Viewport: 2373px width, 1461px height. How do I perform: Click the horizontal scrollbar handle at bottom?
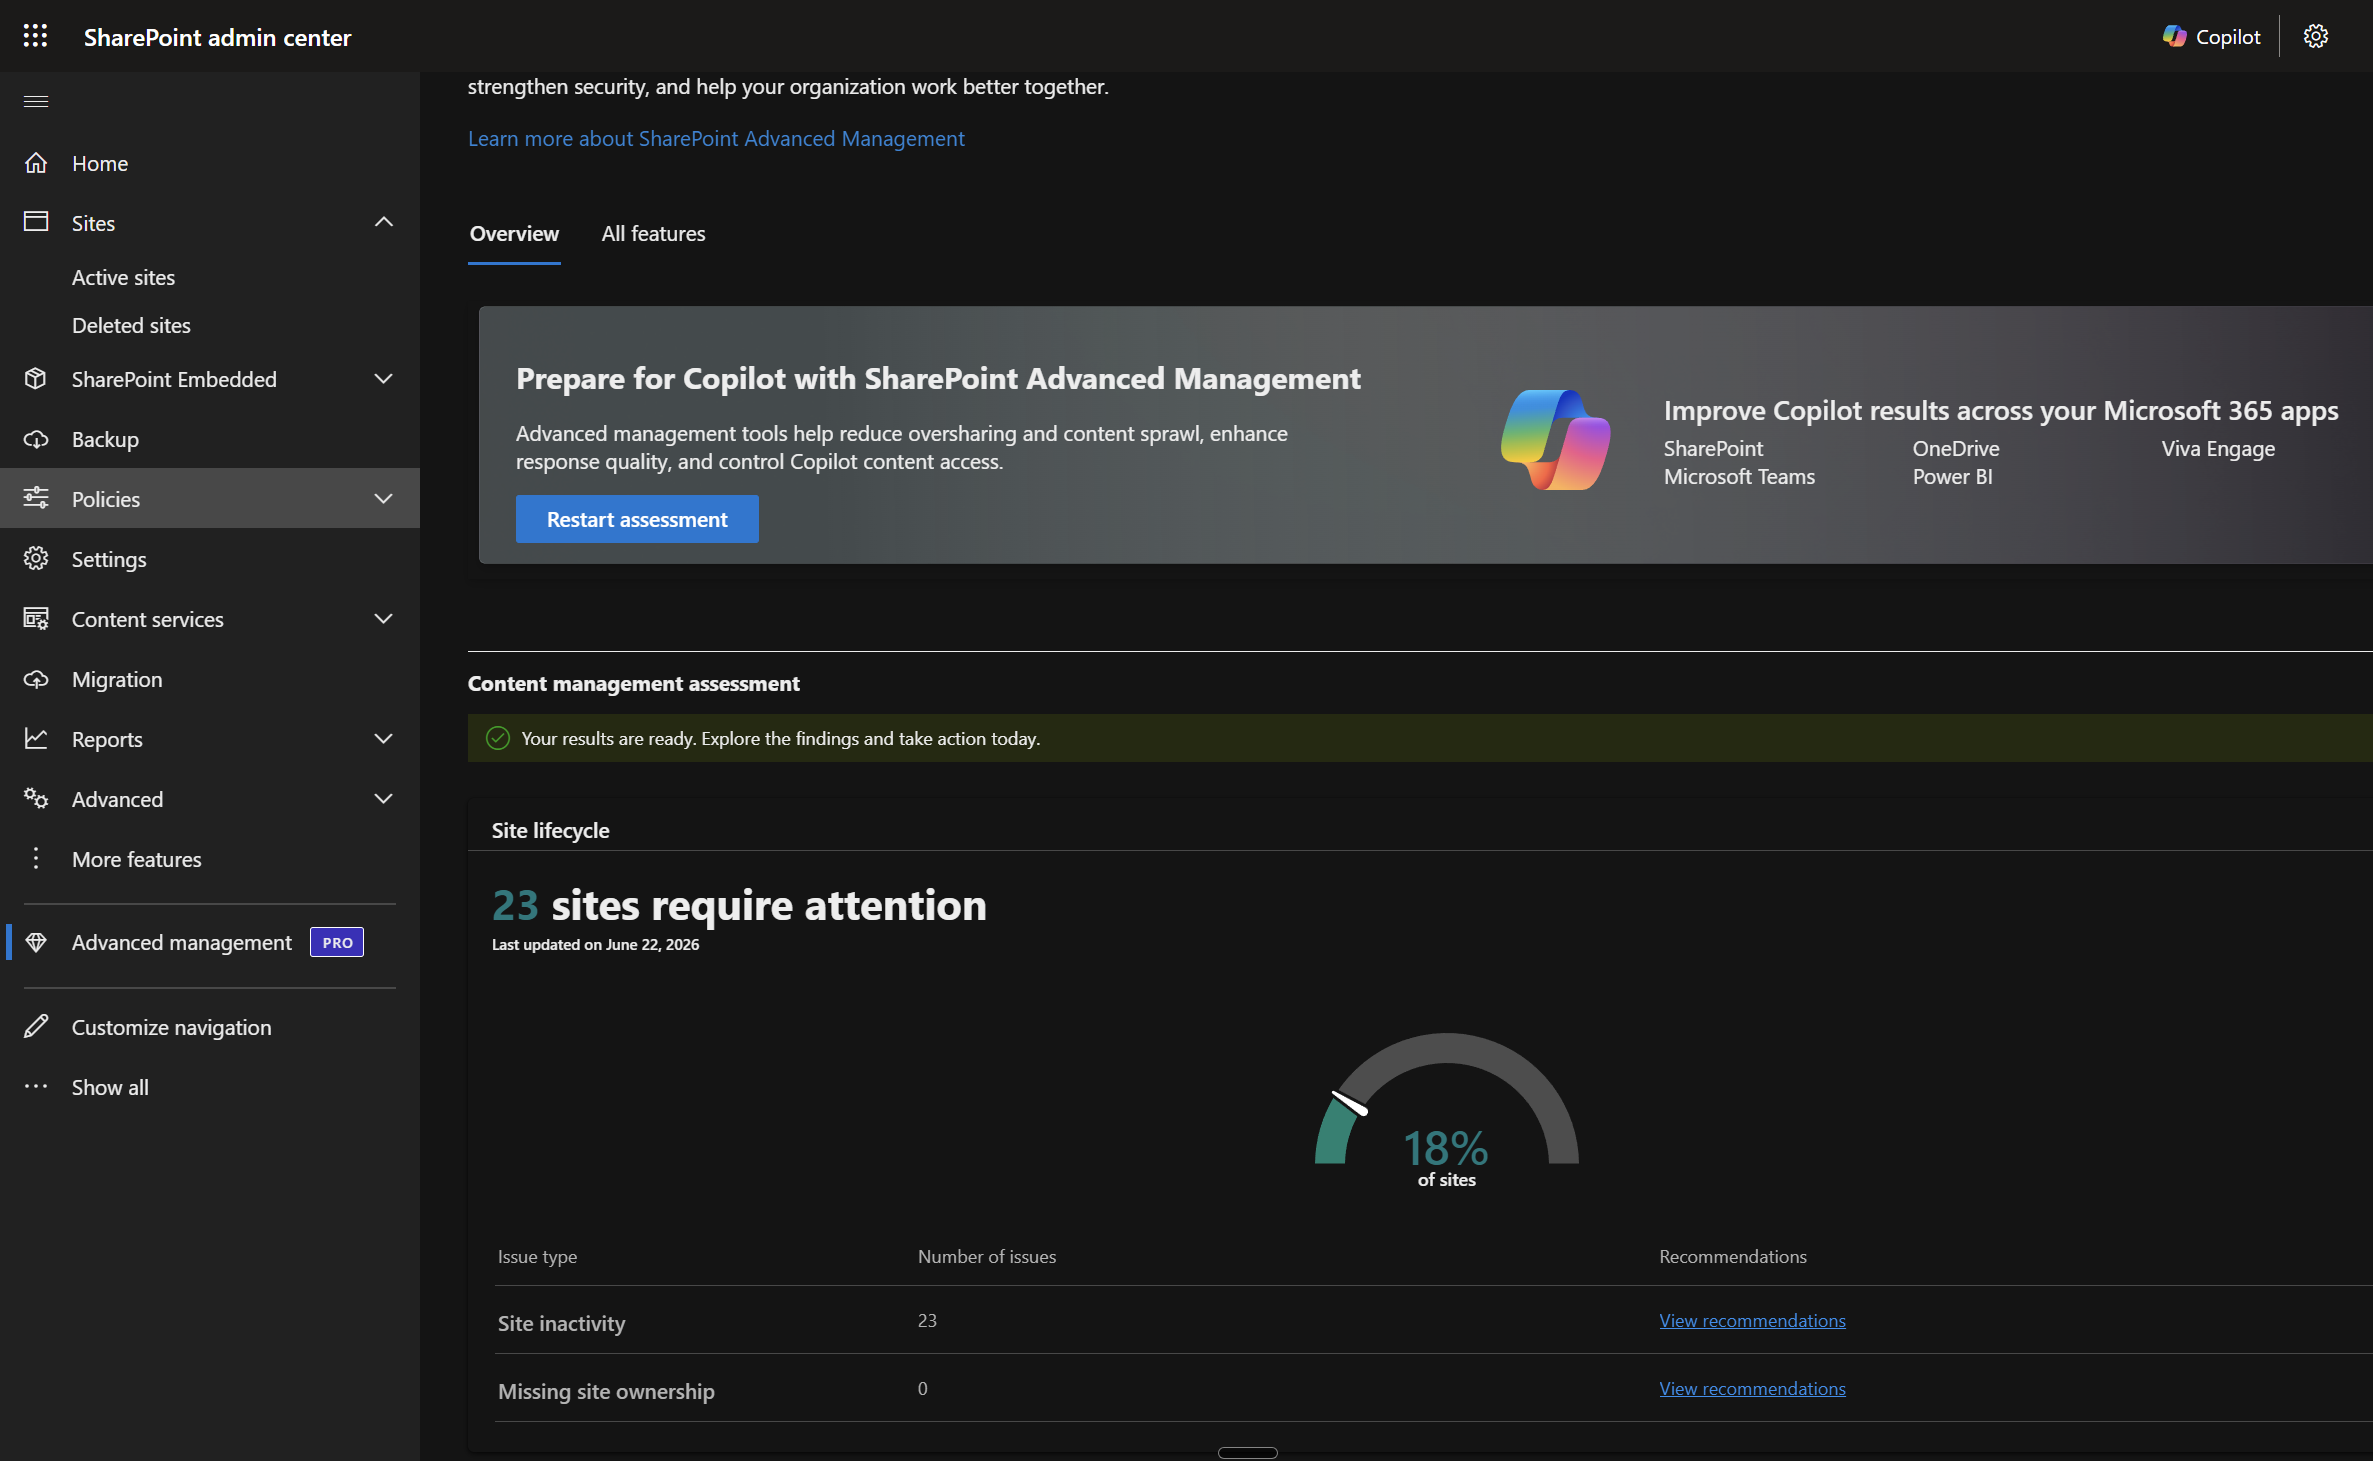tap(1247, 1452)
